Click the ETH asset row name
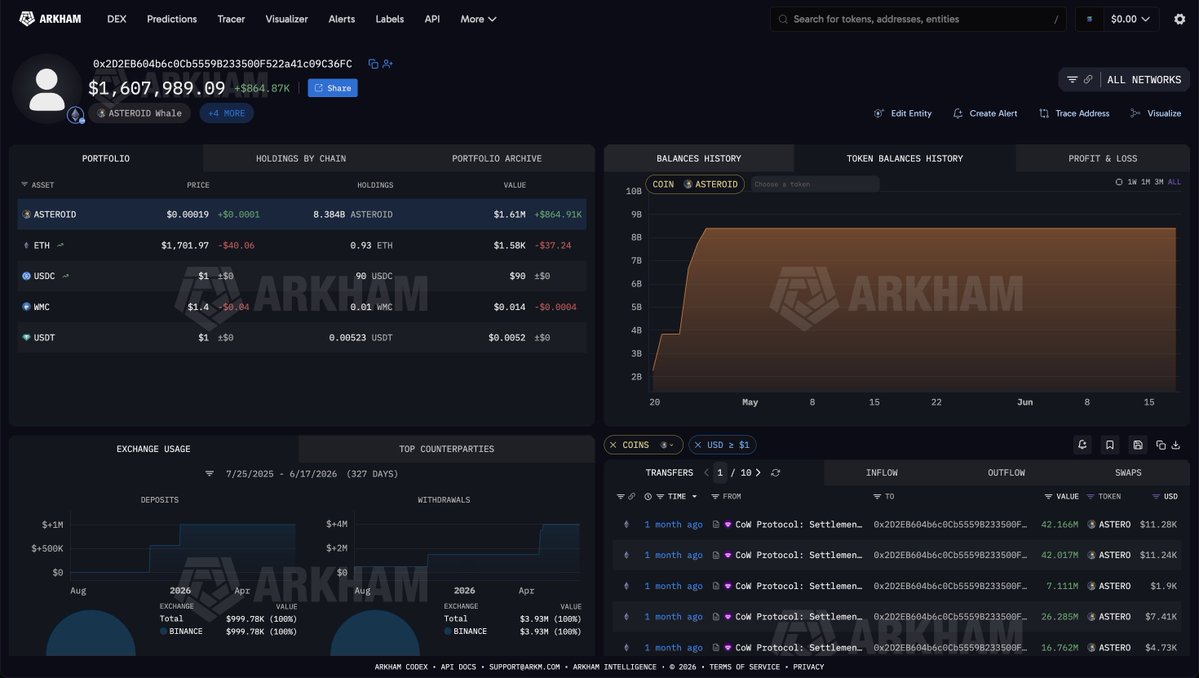 41,245
